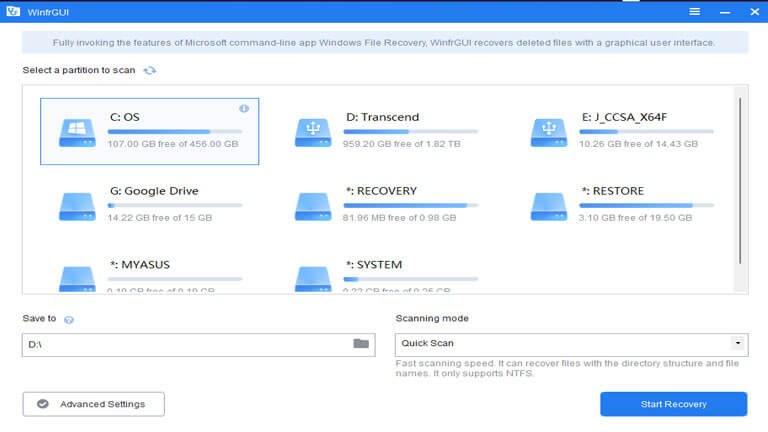The image size is (768, 432).
Task: Open the Quick Scan combo box
Action: tap(572, 345)
